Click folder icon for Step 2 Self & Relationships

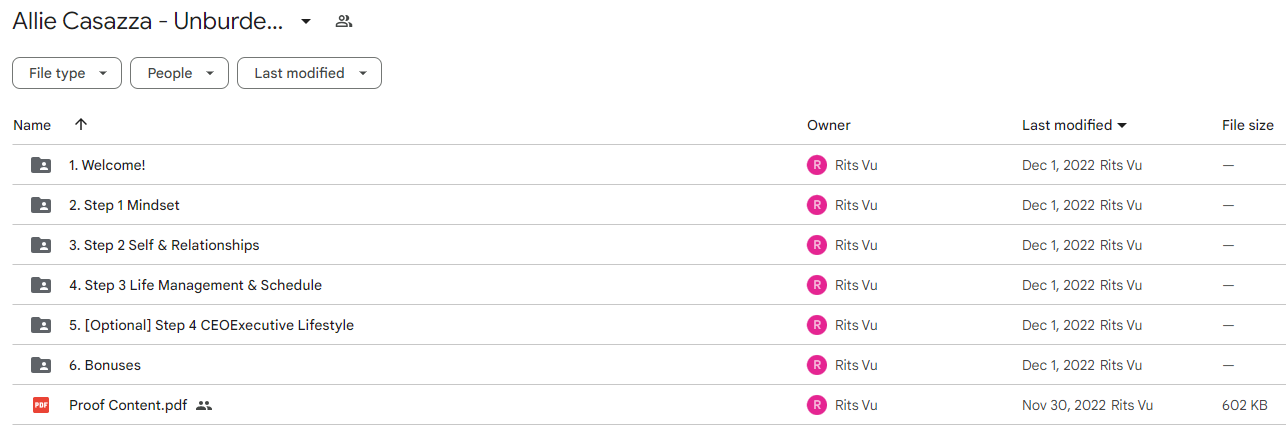pyautogui.click(x=41, y=245)
